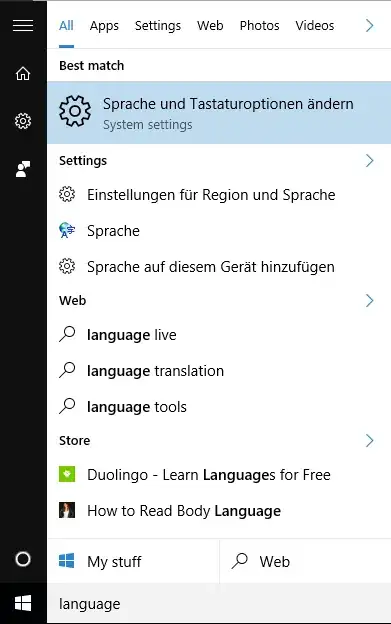This screenshot has width=391, height=624.
Task: Click gear icon beside Sprache auf diesem Gerät hinzufügen
Action: (67, 267)
